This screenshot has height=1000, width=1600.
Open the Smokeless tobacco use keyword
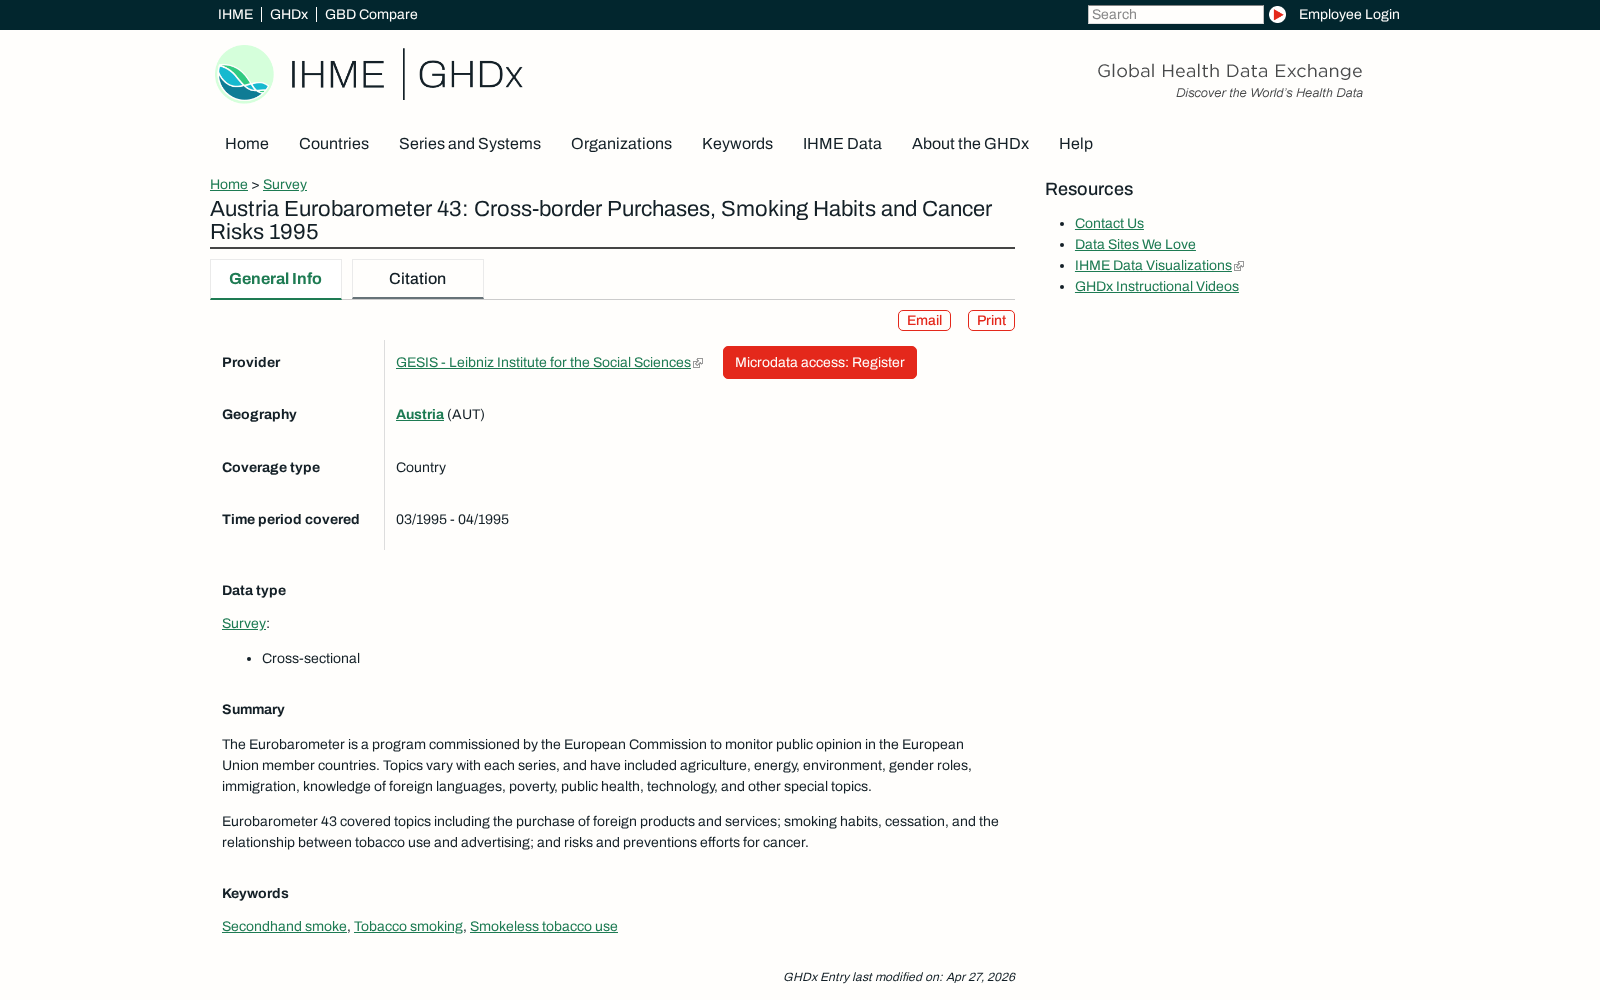(544, 926)
